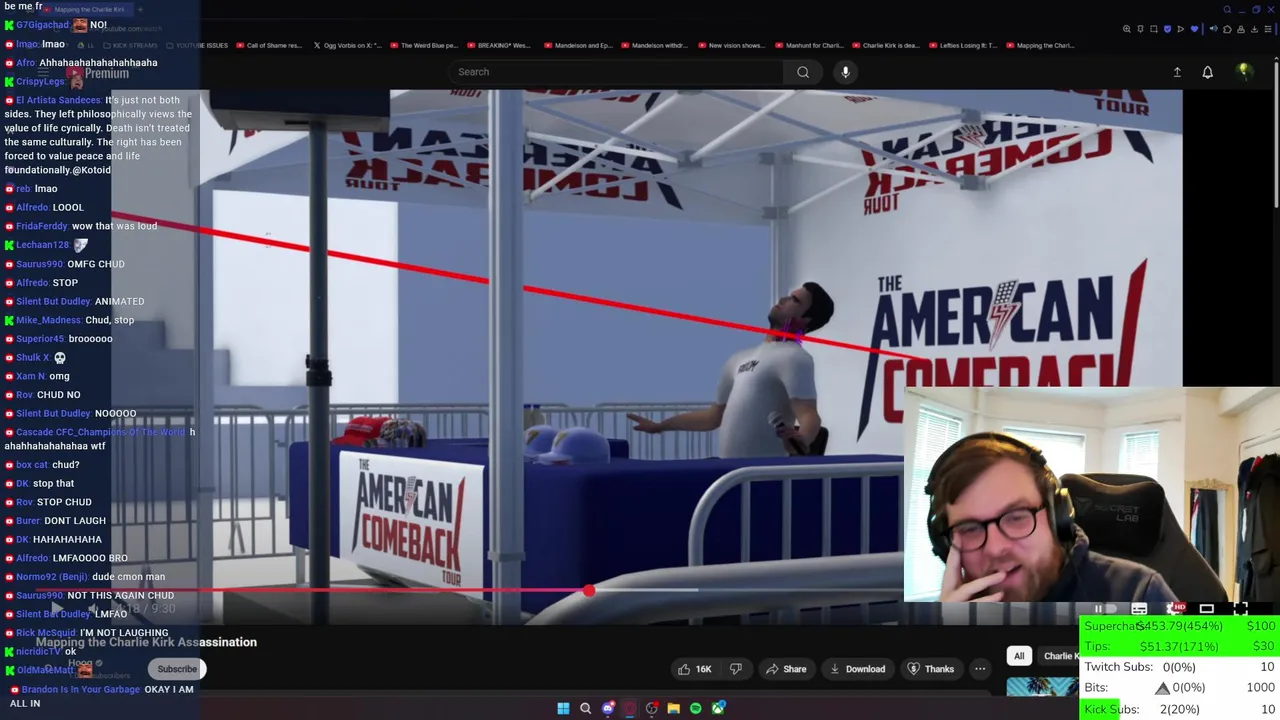Open the Call of Shame bookmark
This screenshot has width=1280, height=720.
coord(269,45)
